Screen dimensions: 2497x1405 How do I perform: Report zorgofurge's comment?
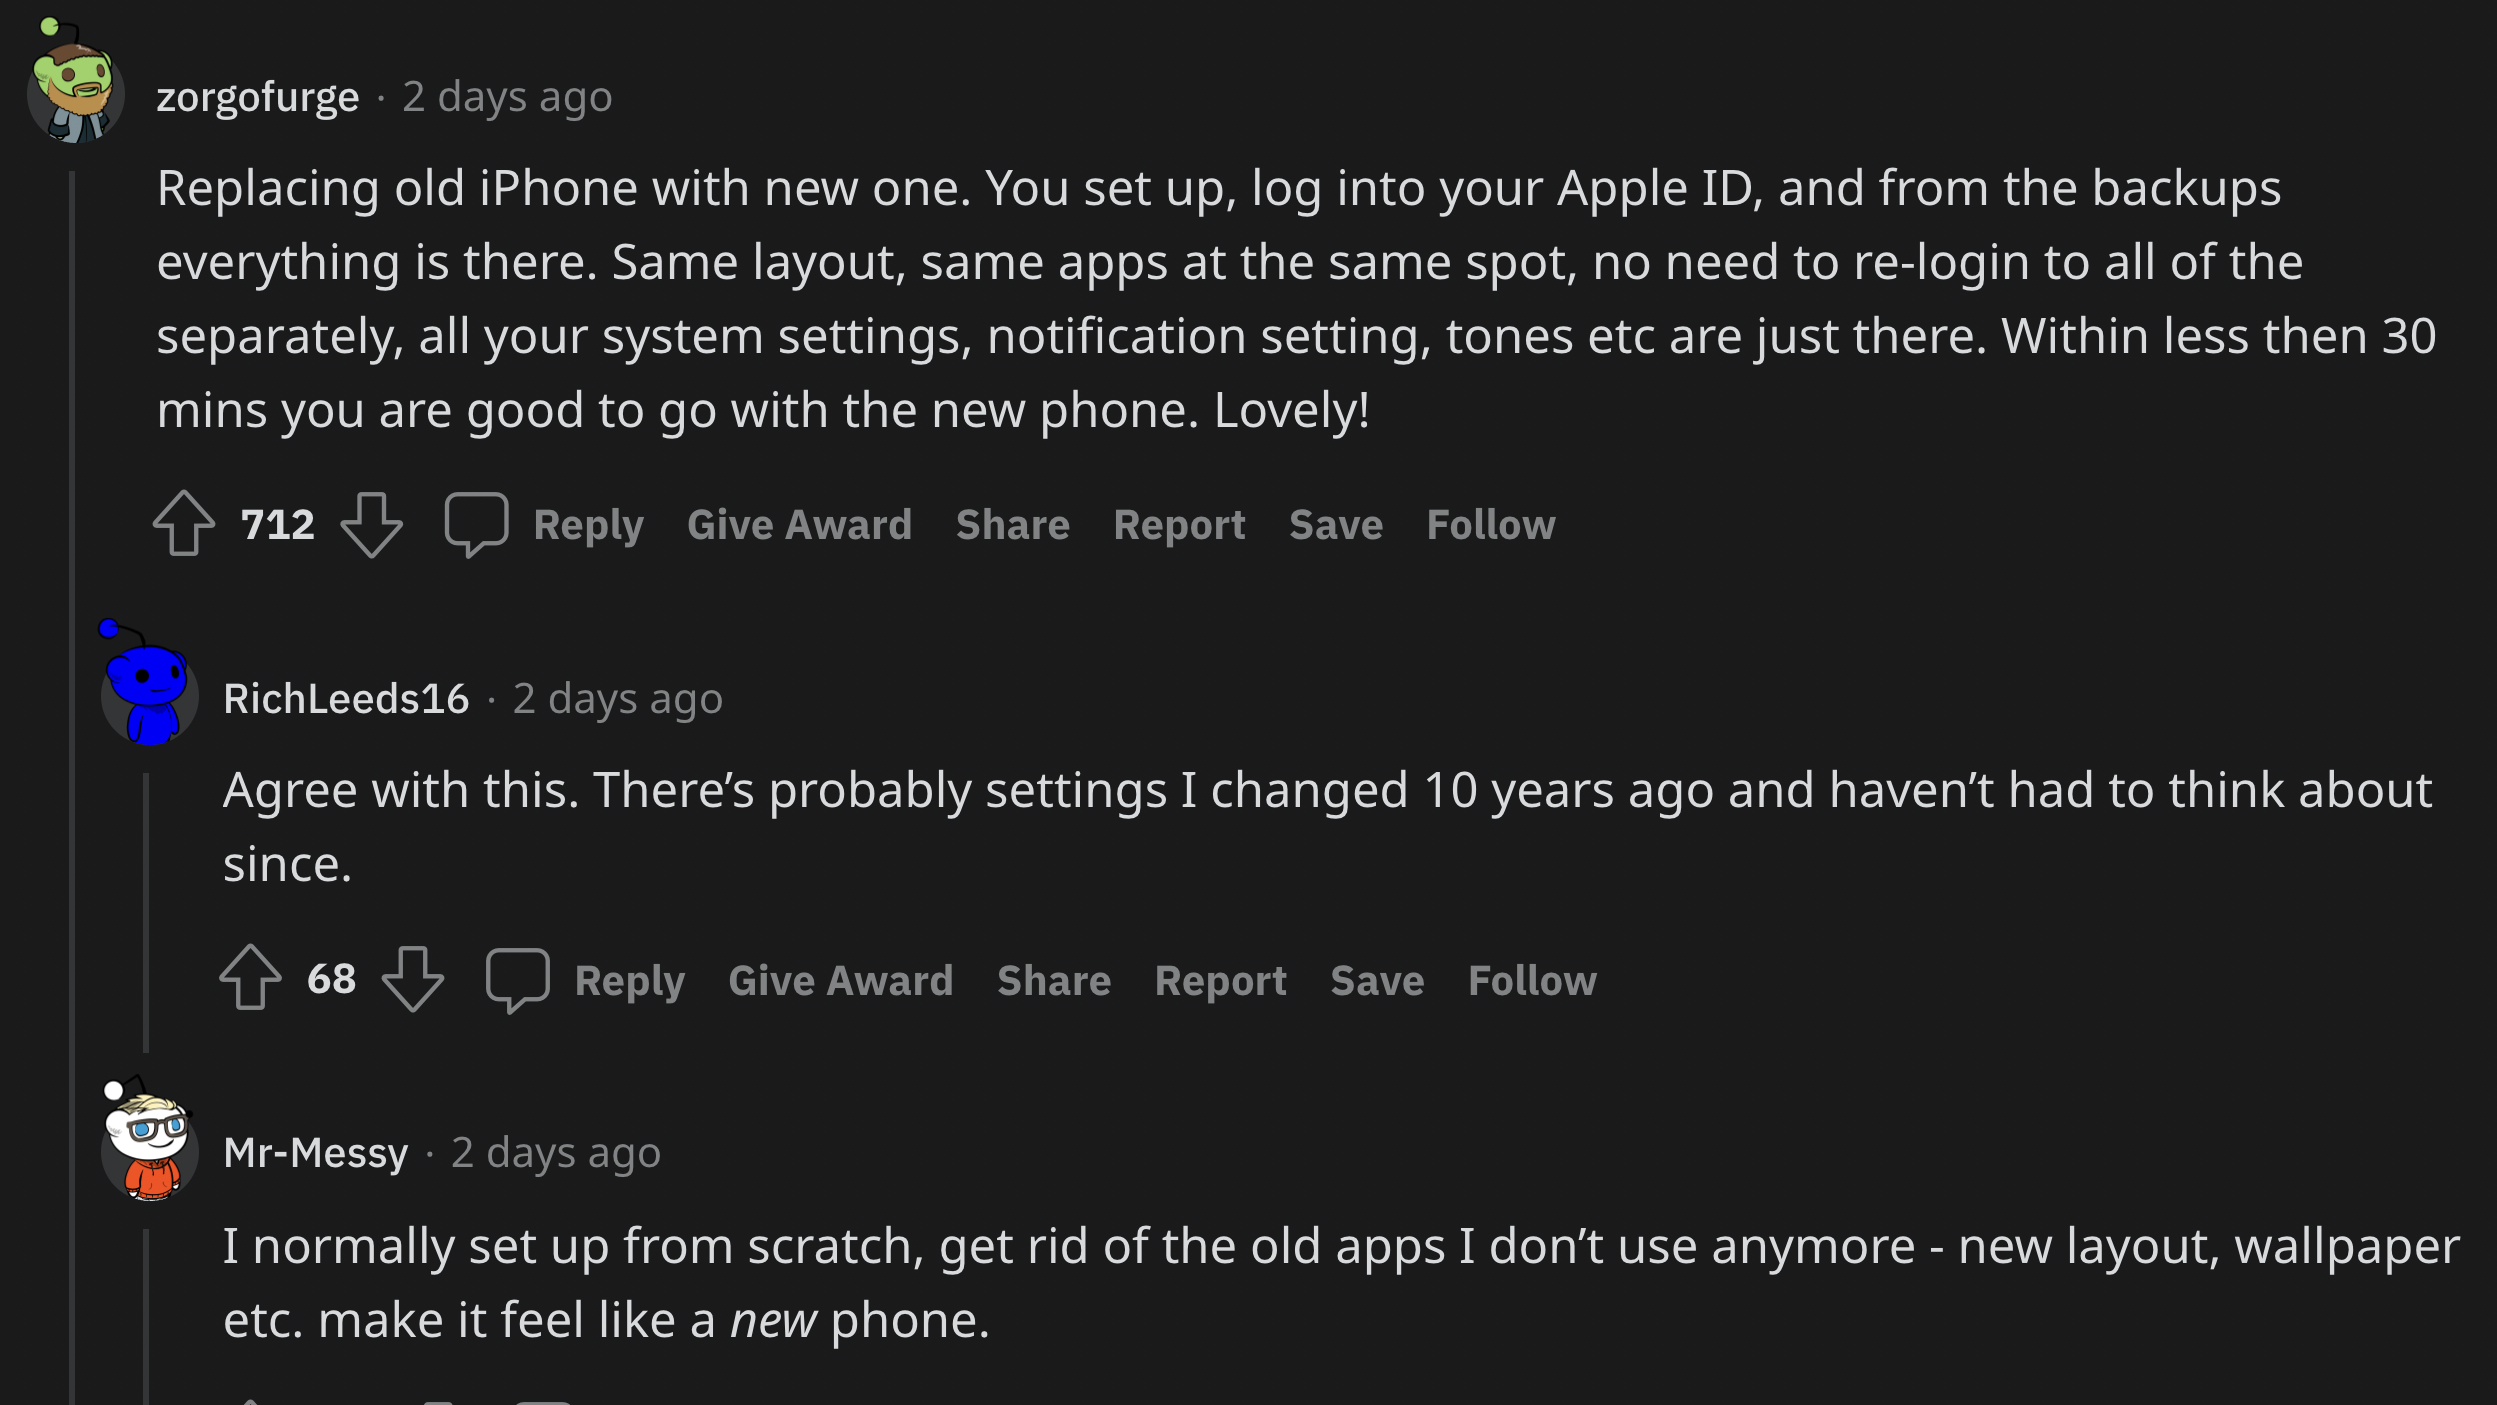click(x=1178, y=523)
